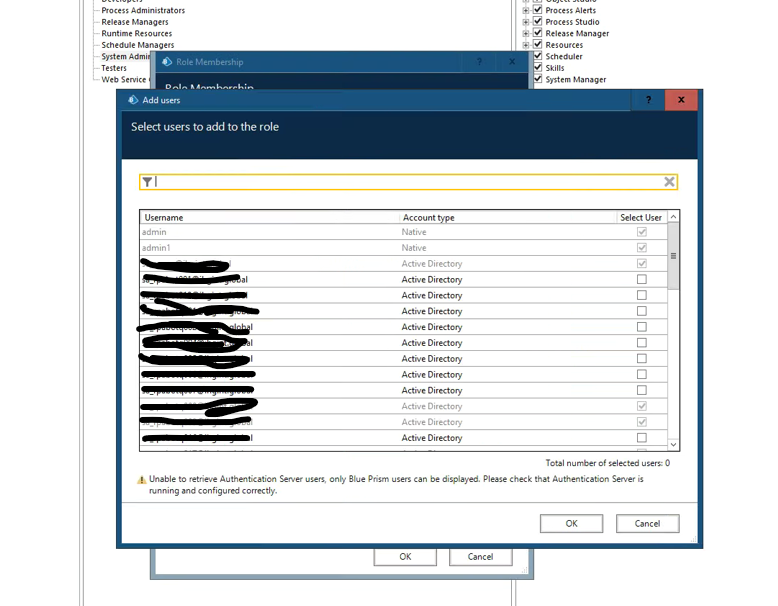Click the Add users title bar icon
This screenshot has height=606, width=778.
pyautogui.click(x=132, y=100)
